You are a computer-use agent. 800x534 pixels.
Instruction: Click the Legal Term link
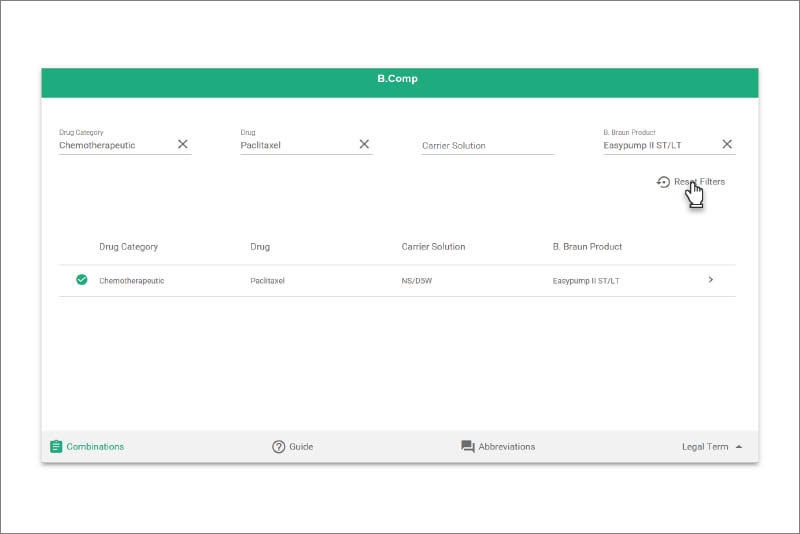pos(704,447)
